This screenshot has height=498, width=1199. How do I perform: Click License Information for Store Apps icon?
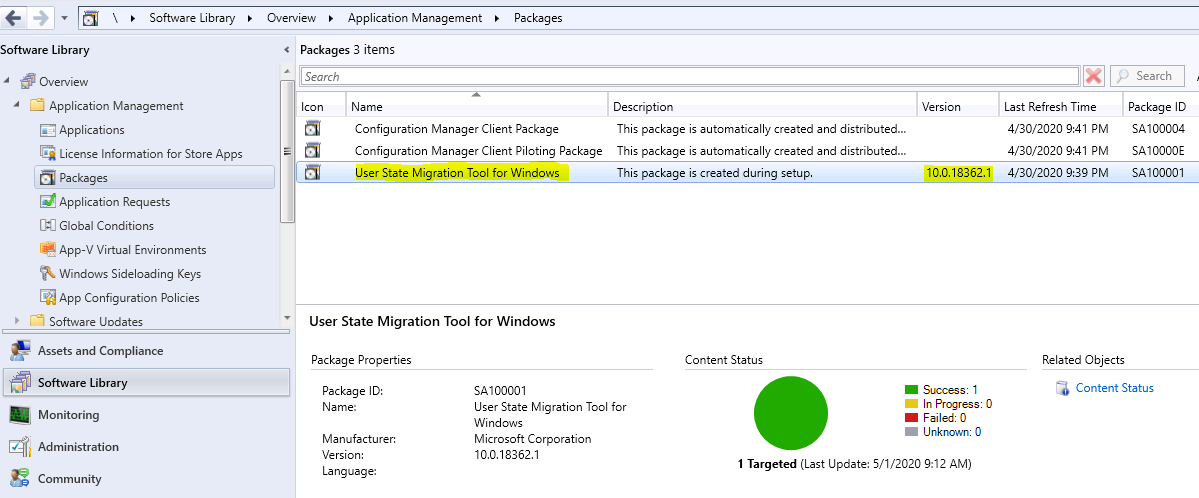click(47, 154)
